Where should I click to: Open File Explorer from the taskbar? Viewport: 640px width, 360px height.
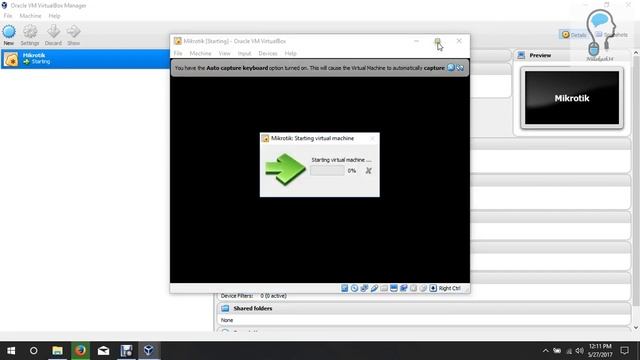coord(57,351)
